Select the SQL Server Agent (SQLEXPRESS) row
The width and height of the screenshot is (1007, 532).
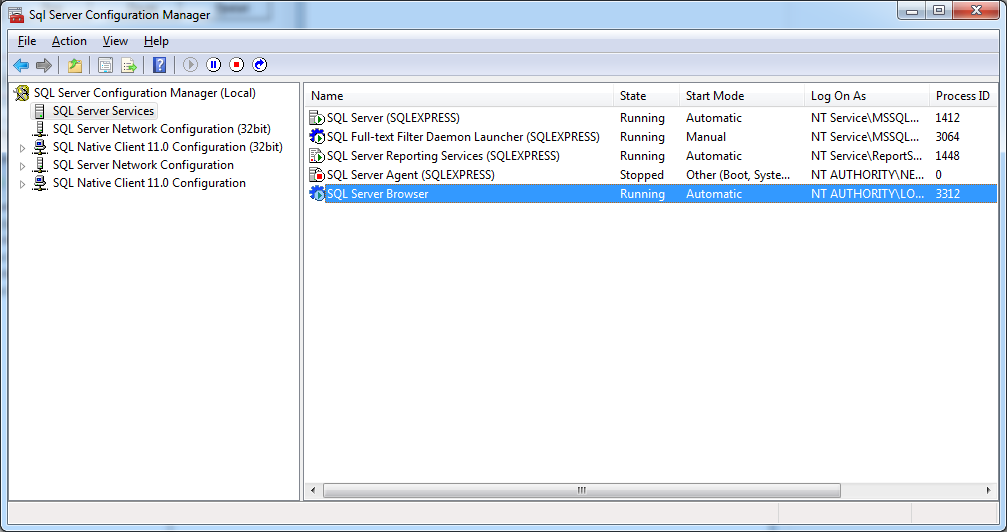click(x=410, y=175)
